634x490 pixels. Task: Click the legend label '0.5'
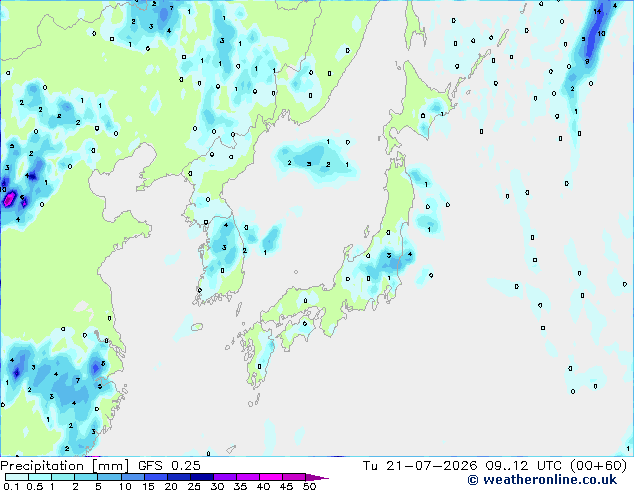click(x=35, y=486)
